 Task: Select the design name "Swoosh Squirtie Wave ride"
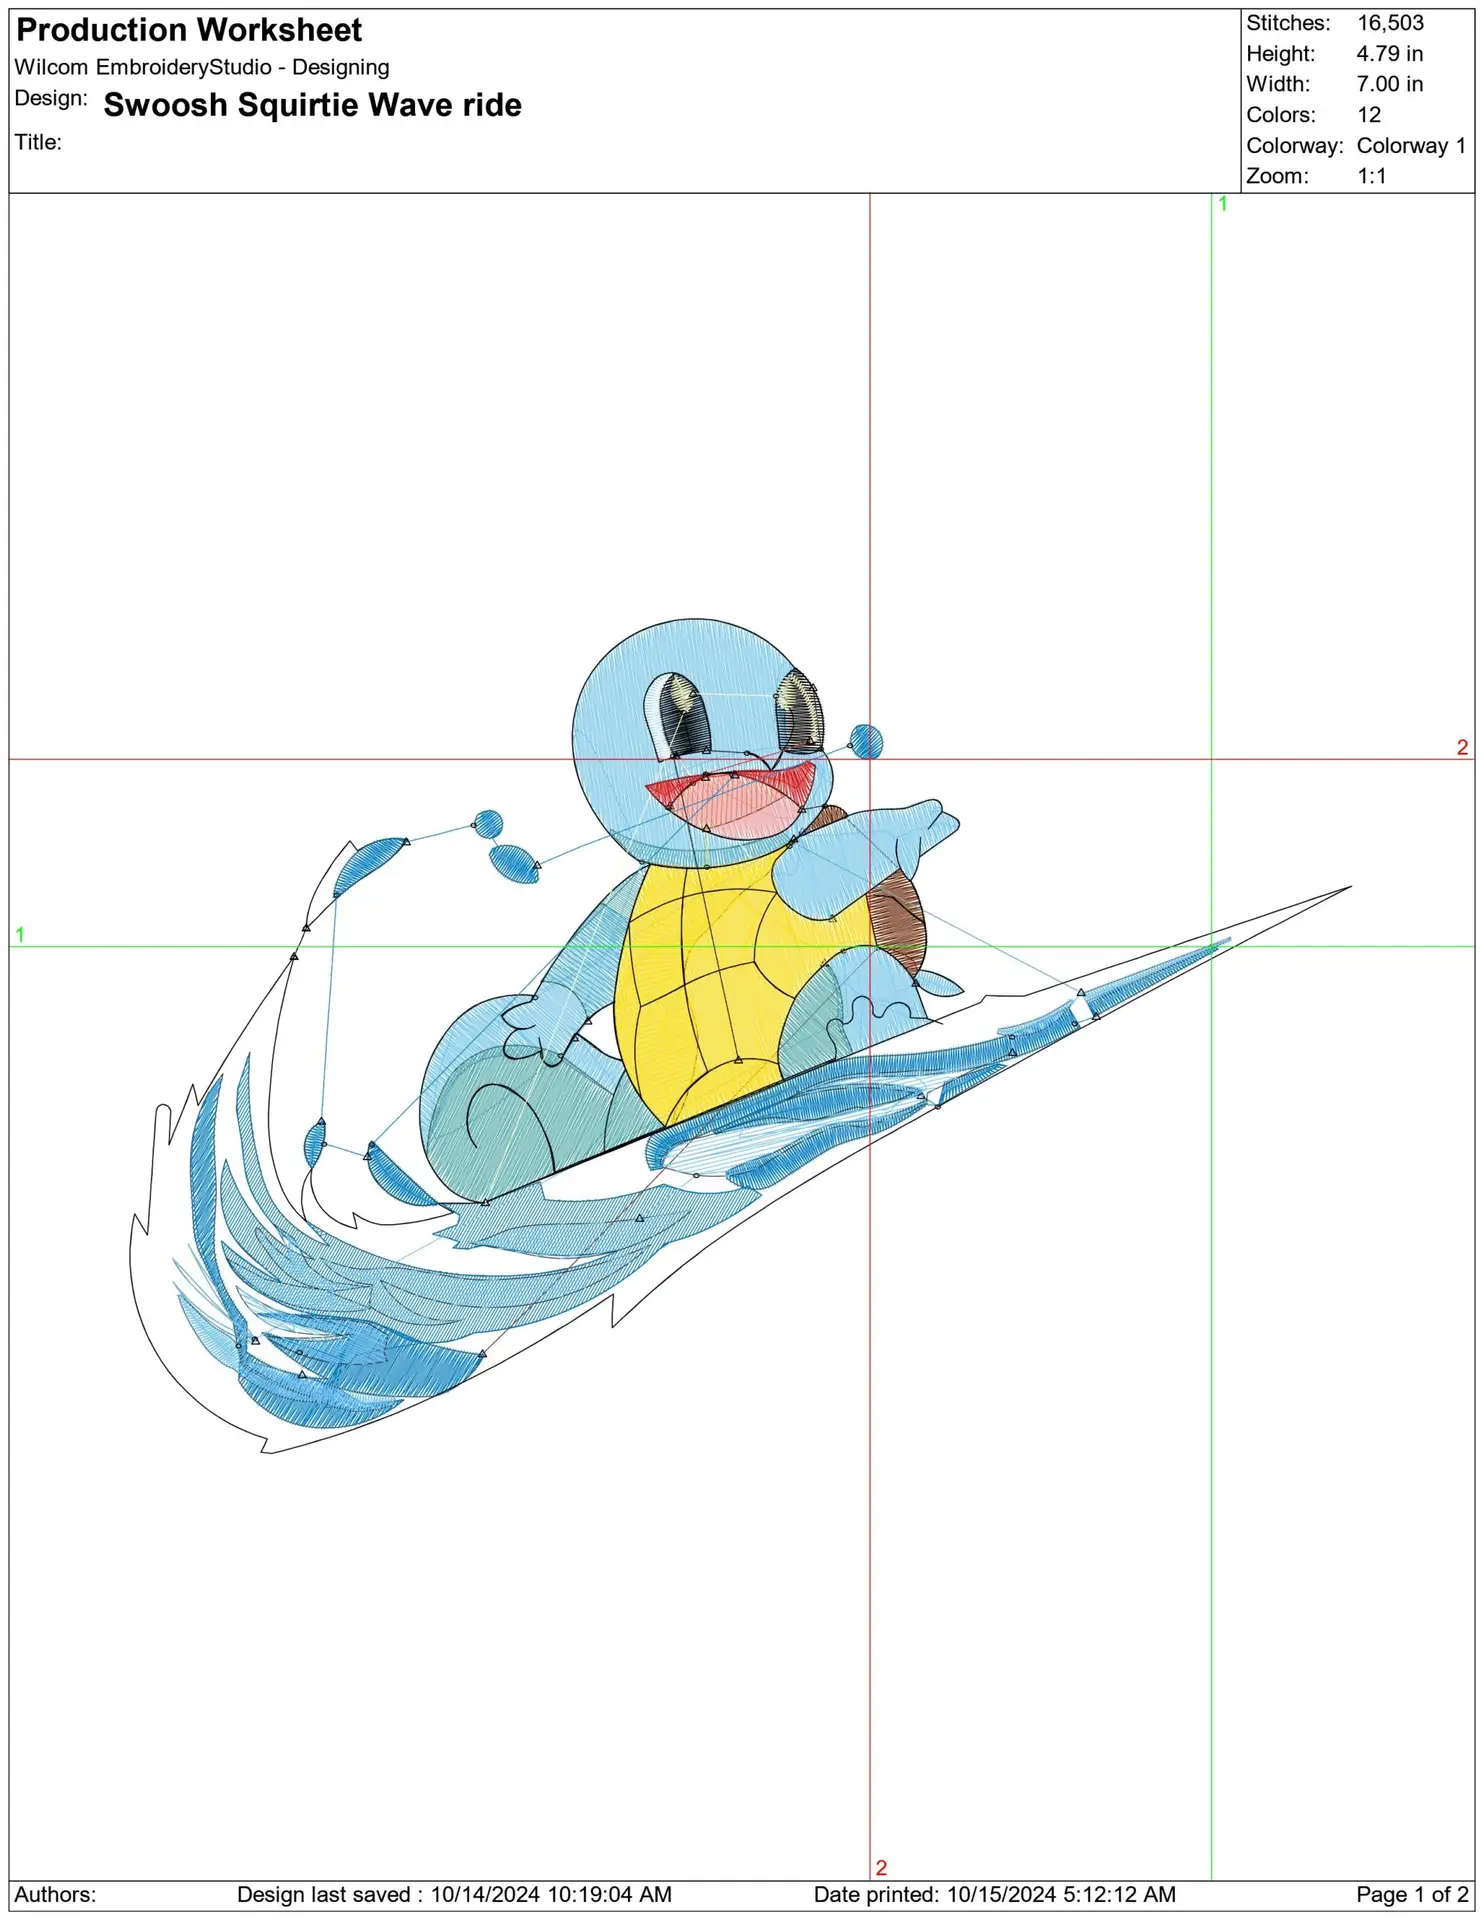pos(313,105)
